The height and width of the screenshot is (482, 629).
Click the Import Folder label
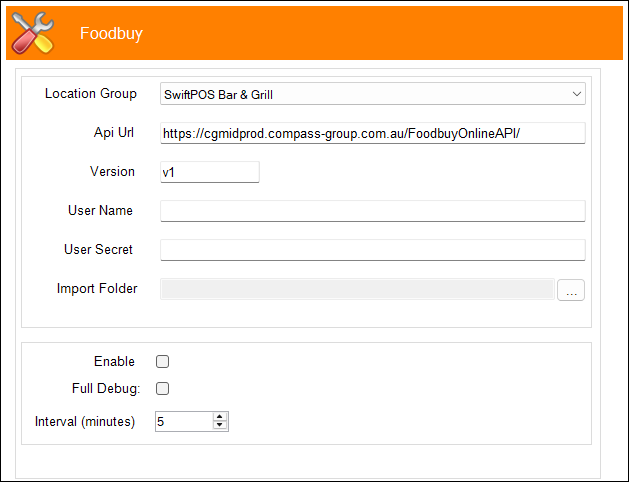click(x=97, y=288)
